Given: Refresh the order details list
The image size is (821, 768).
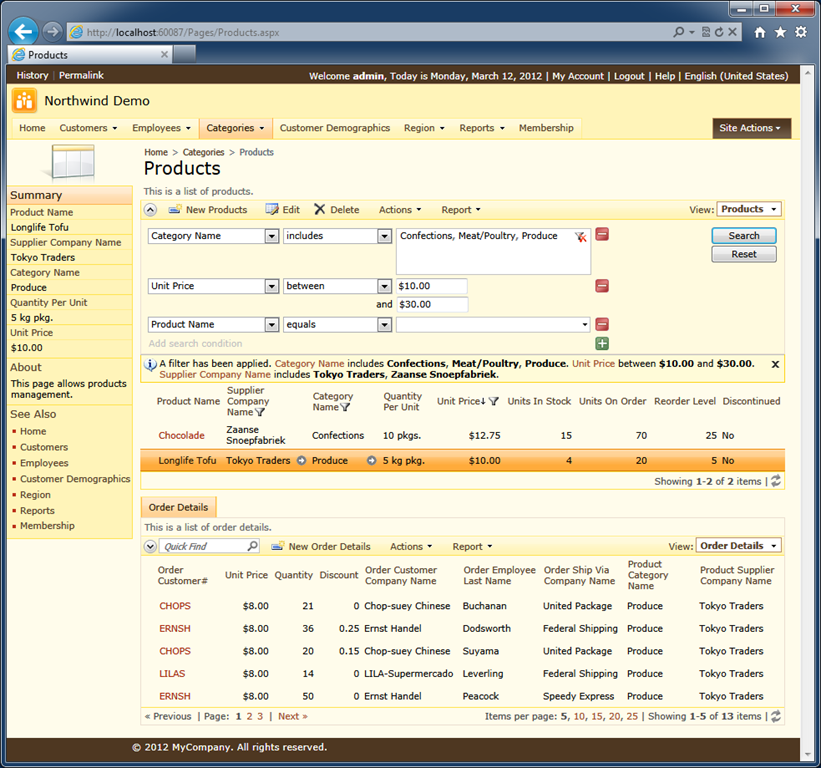Looking at the screenshot, I should [776, 716].
